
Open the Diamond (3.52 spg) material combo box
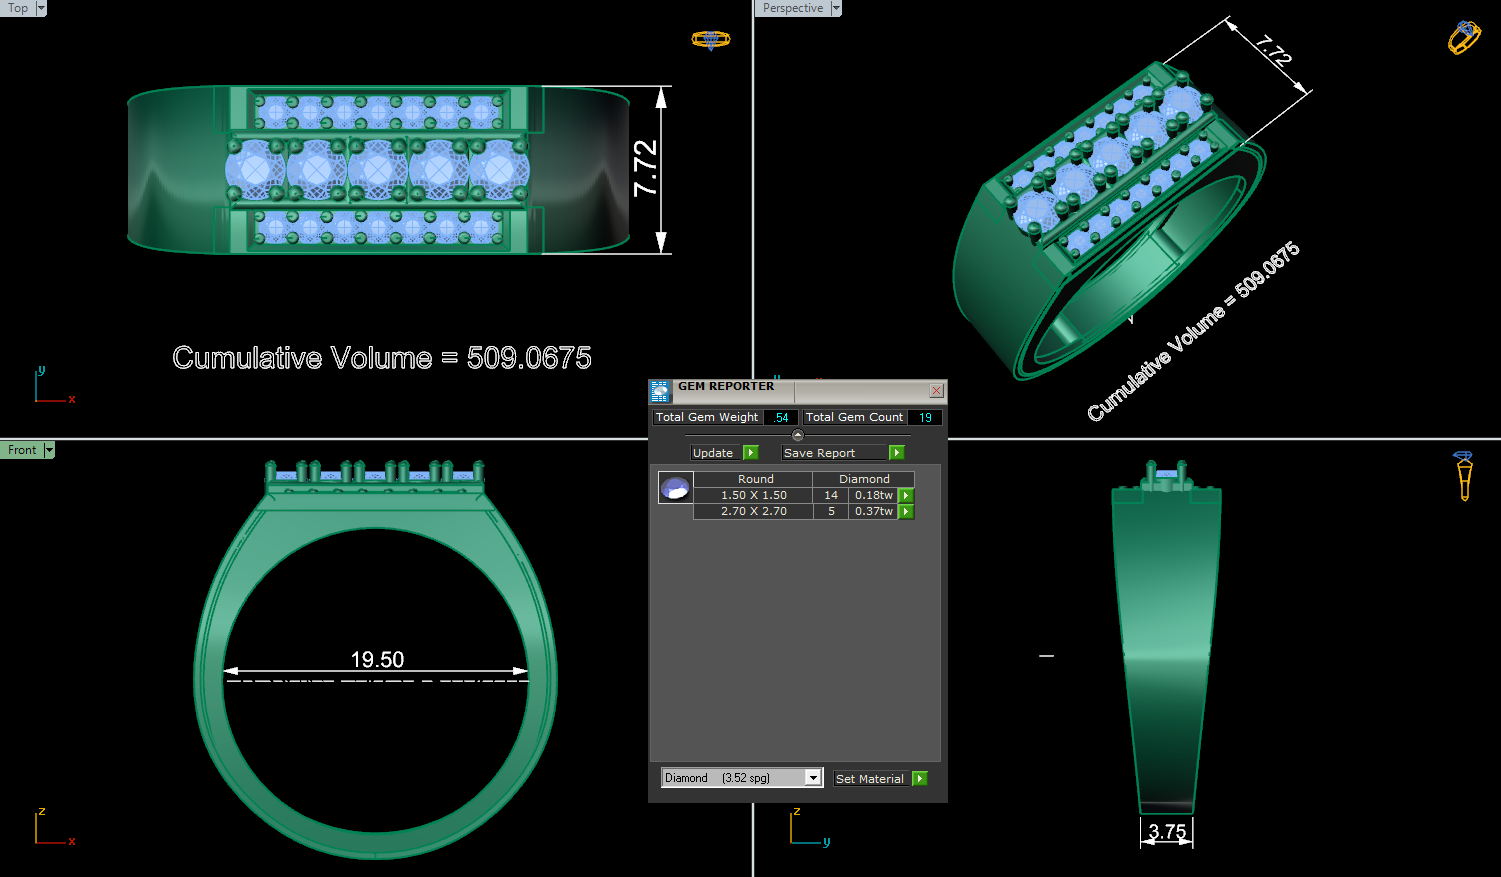point(813,777)
